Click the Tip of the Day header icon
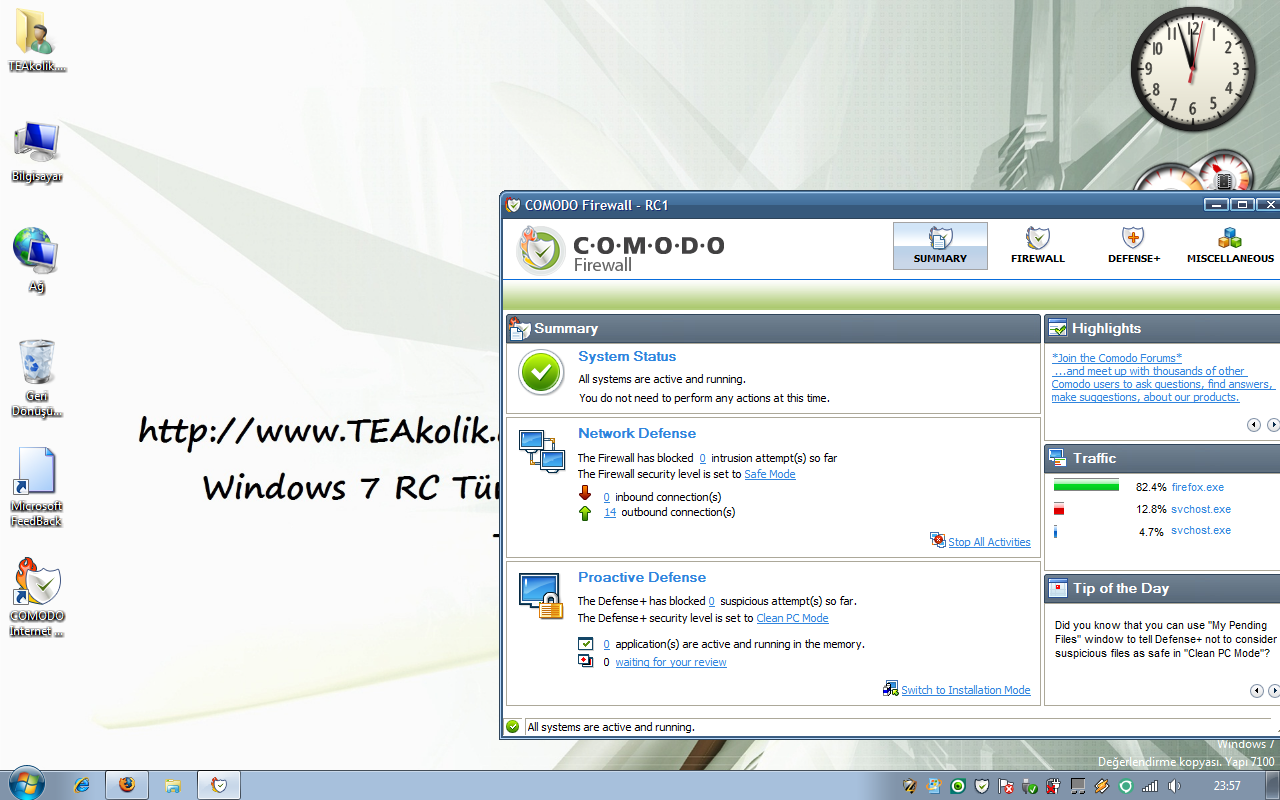The image size is (1280, 800). 1058,588
